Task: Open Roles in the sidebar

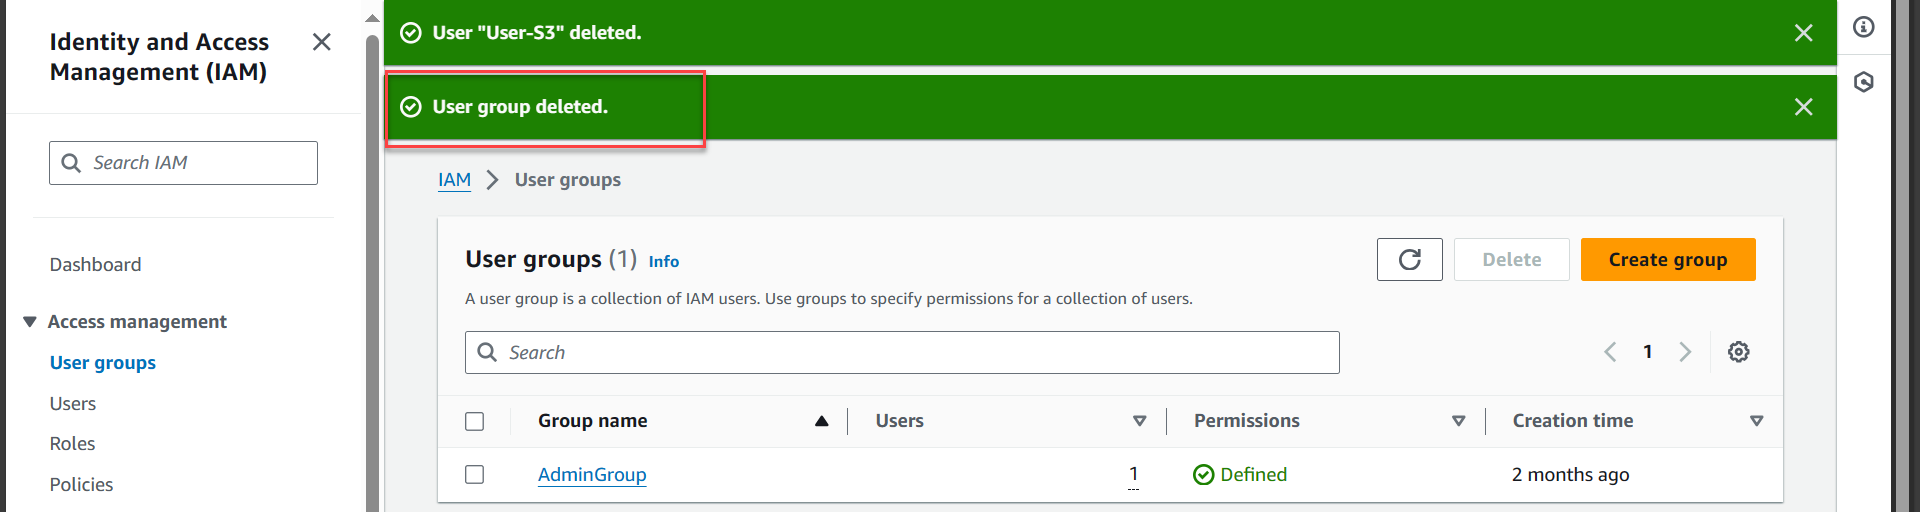Action: (x=73, y=444)
